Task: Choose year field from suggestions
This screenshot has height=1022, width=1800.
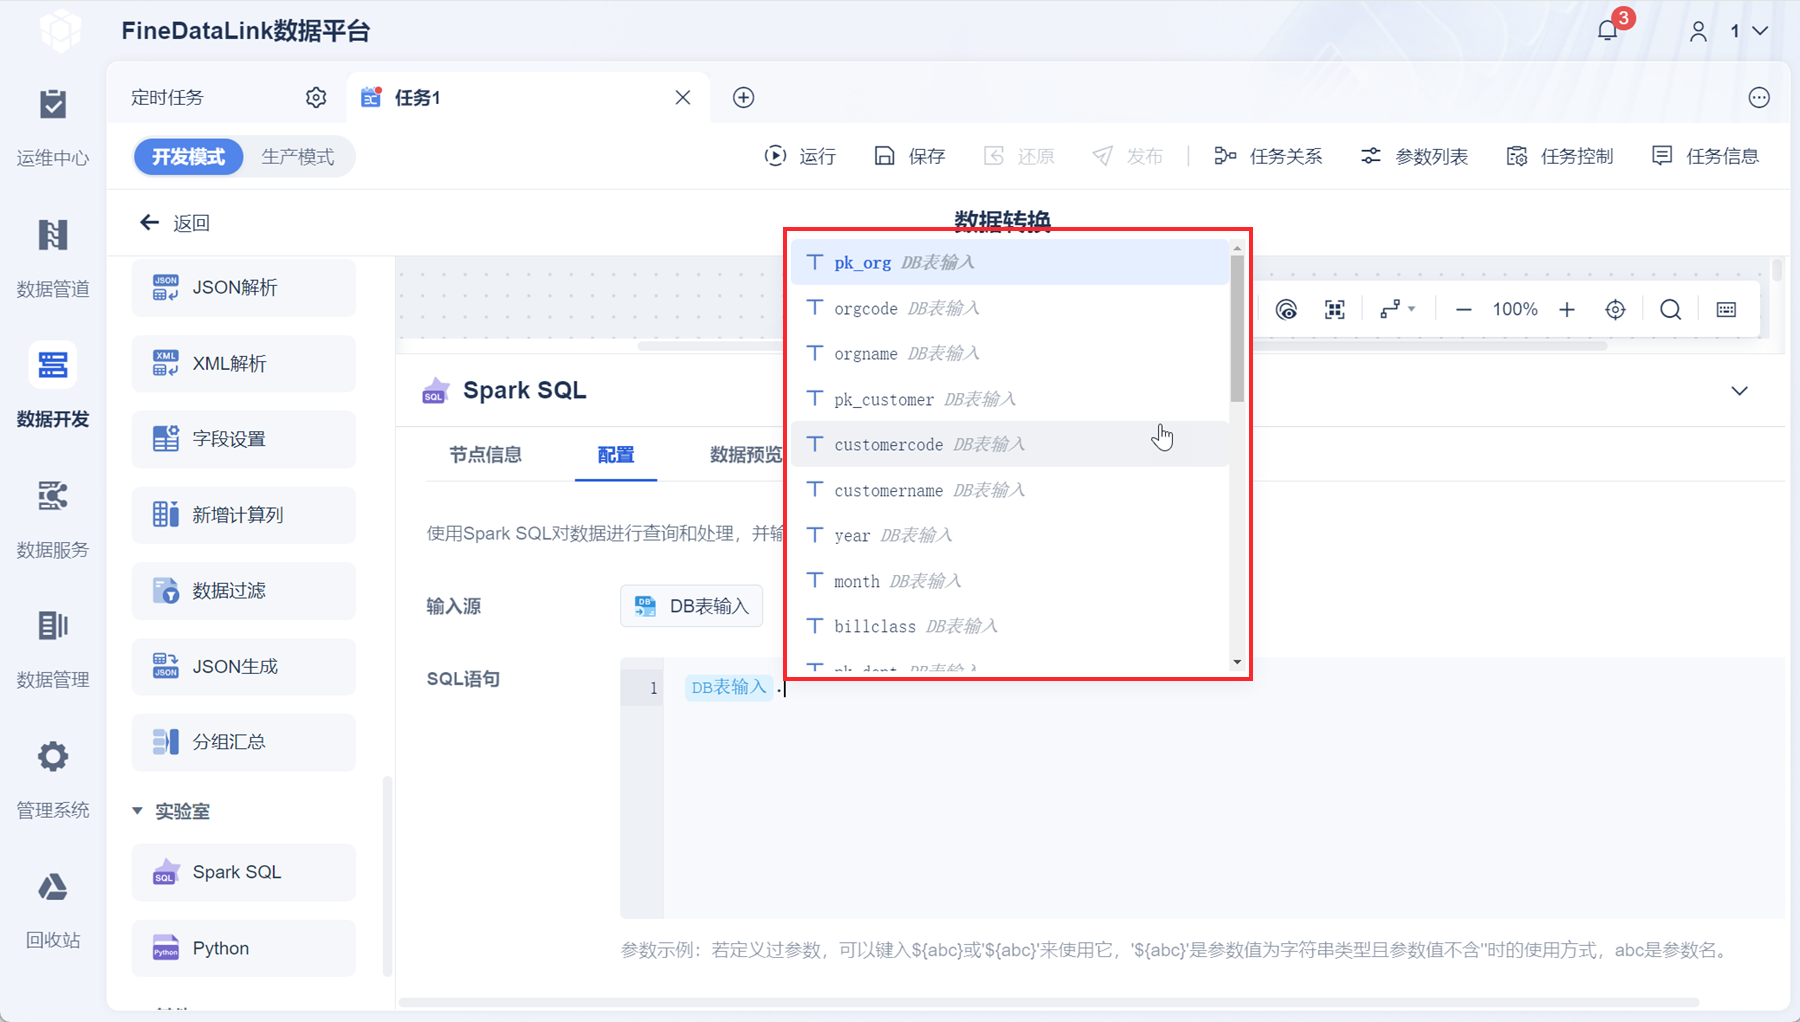Action: [1010, 535]
